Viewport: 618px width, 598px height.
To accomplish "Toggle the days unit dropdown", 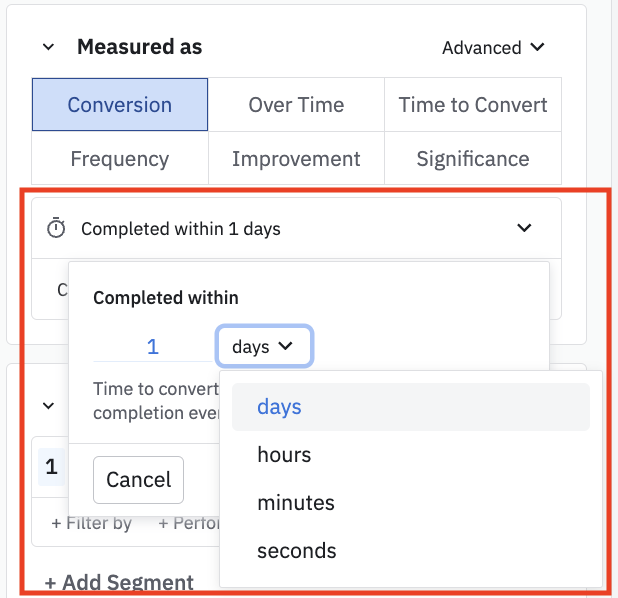I will (264, 347).
